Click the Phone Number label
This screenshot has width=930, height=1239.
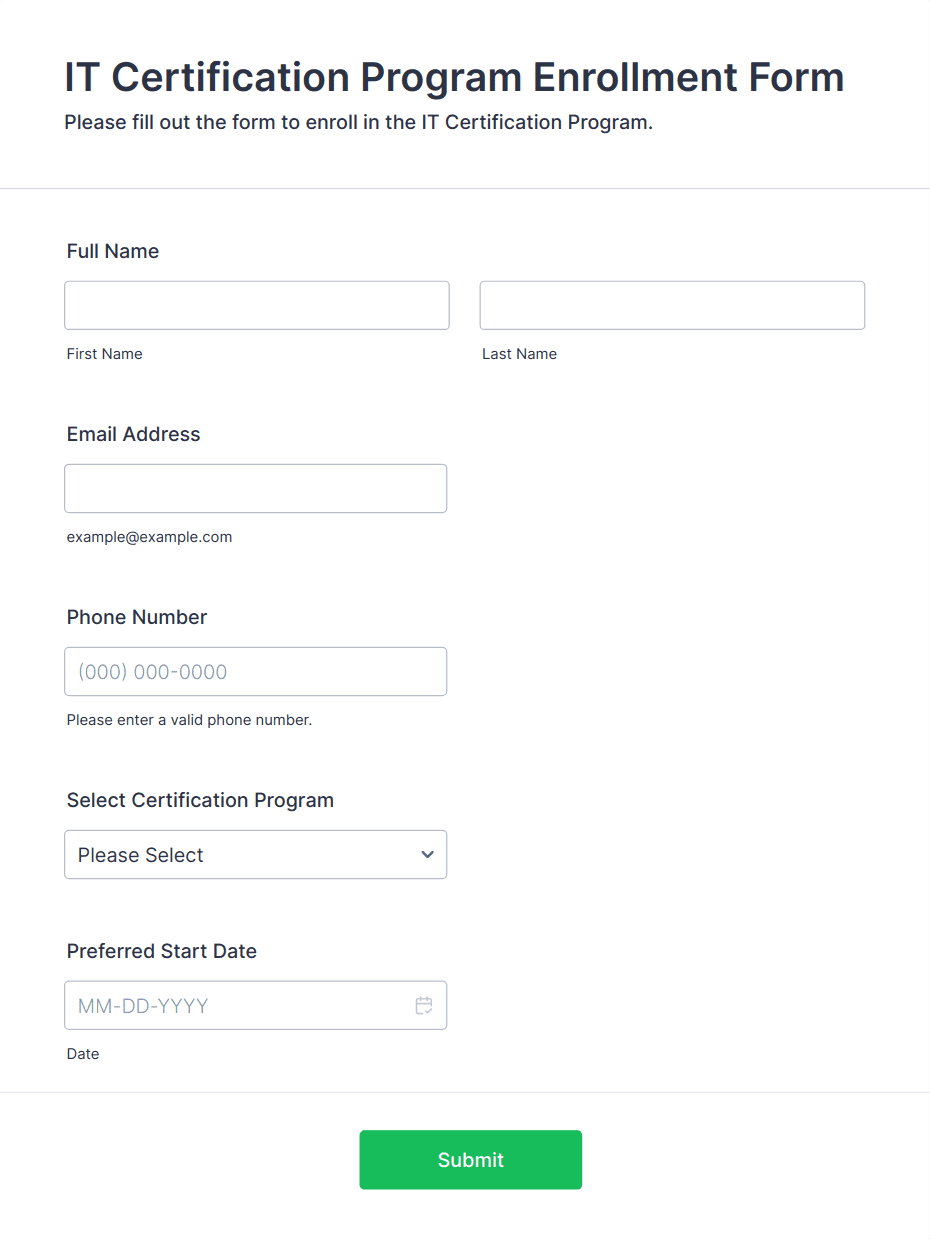[x=137, y=617]
